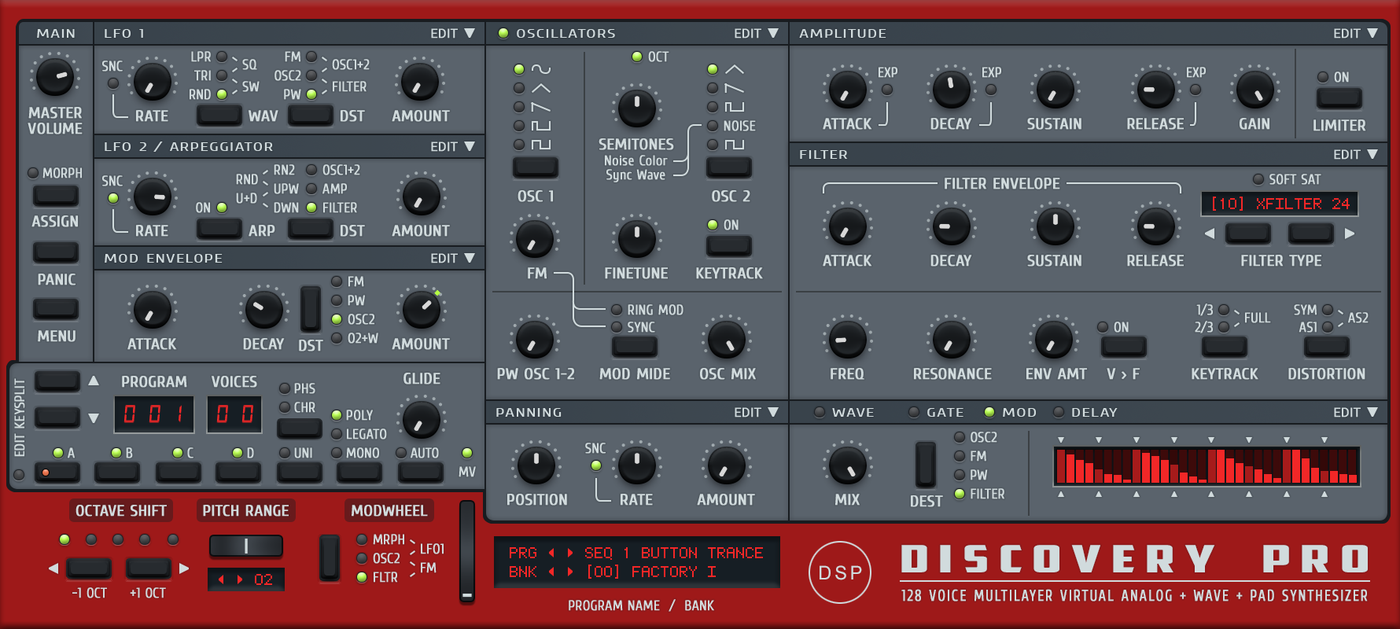Select layer A button
The height and width of the screenshot is (629, 1400).
(57, 471)
